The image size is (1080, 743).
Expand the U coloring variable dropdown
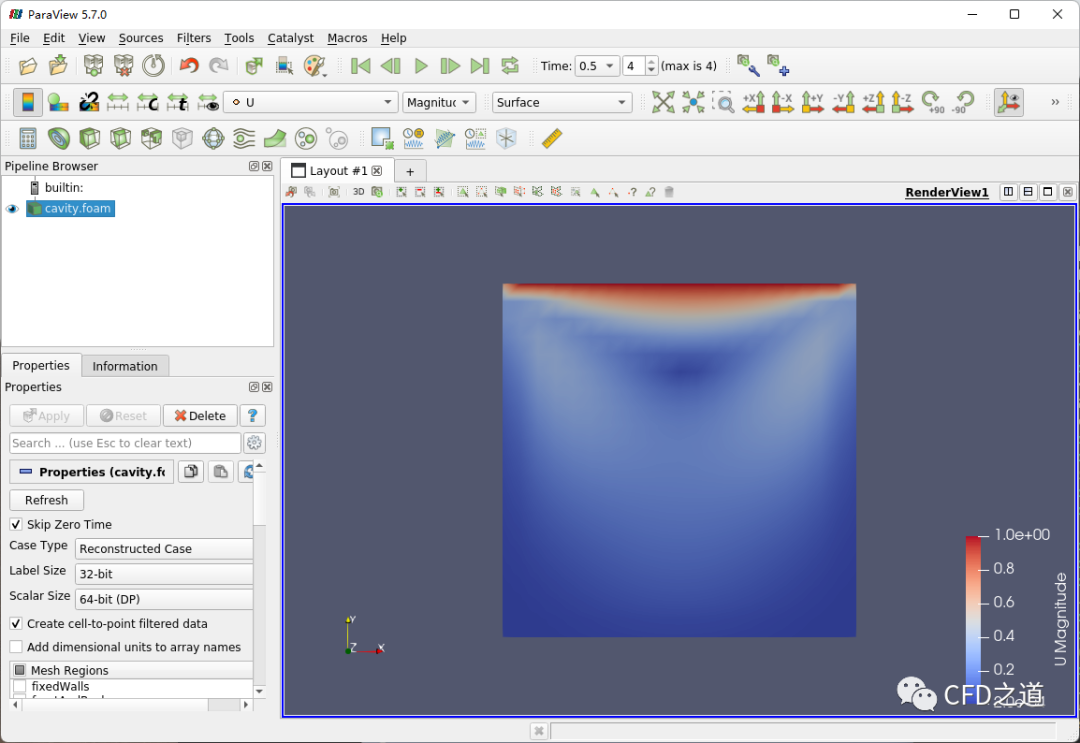(311, 102)
